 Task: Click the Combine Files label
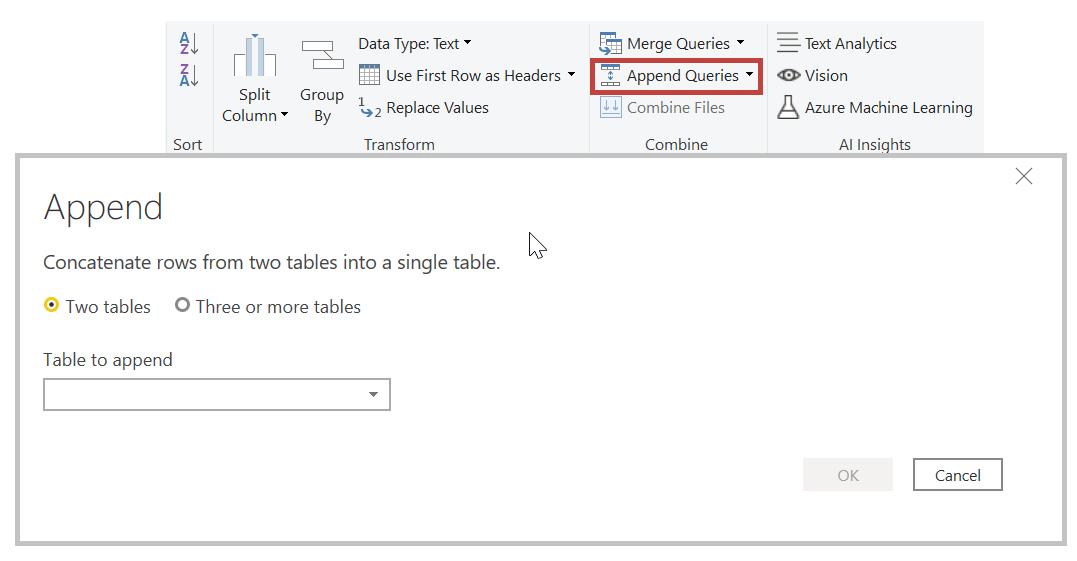tap(676, 108)
